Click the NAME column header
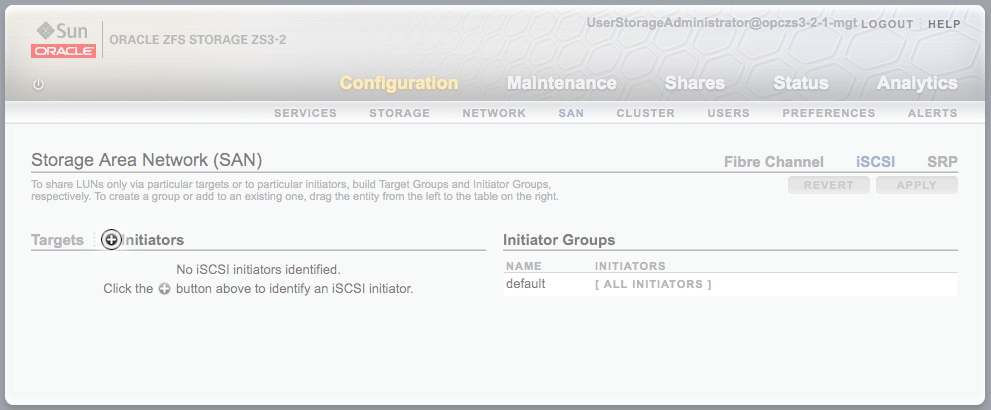Viewport: 991px width, 410px height. [524, 266]
